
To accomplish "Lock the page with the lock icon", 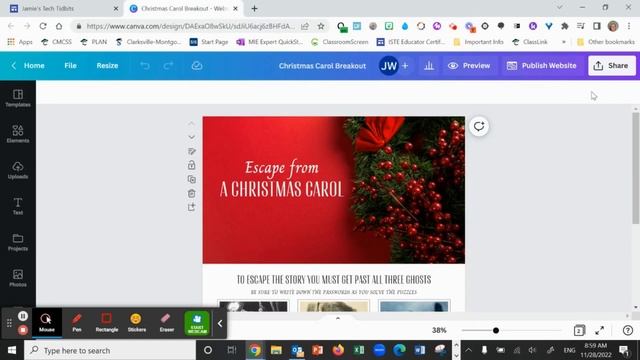I will [x=191, y=165].
